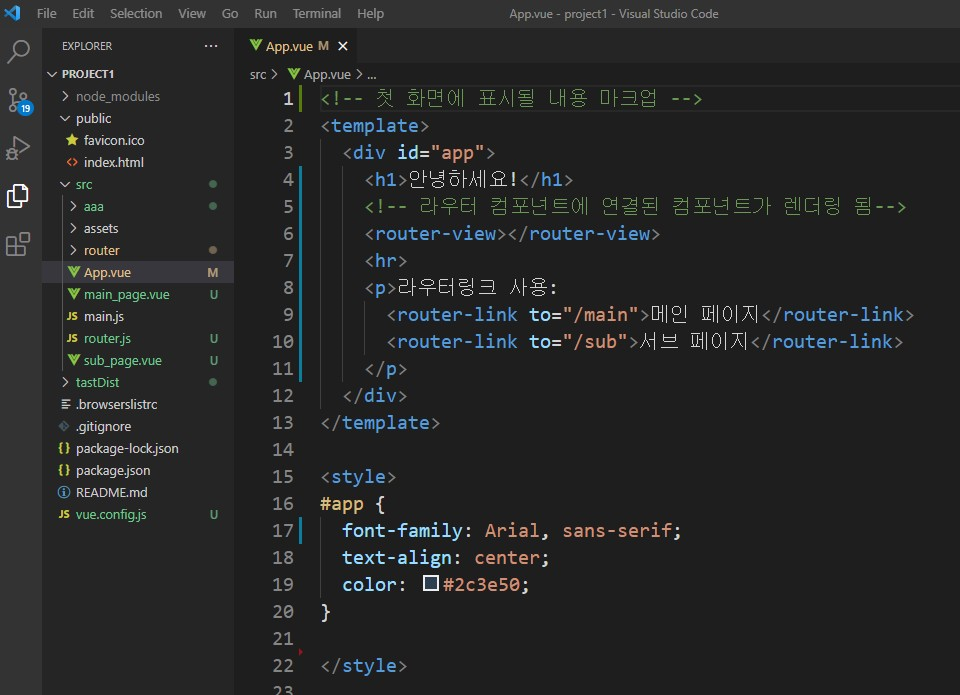
Task: Open the Extensions view
Action: click(x=18, y=244)
